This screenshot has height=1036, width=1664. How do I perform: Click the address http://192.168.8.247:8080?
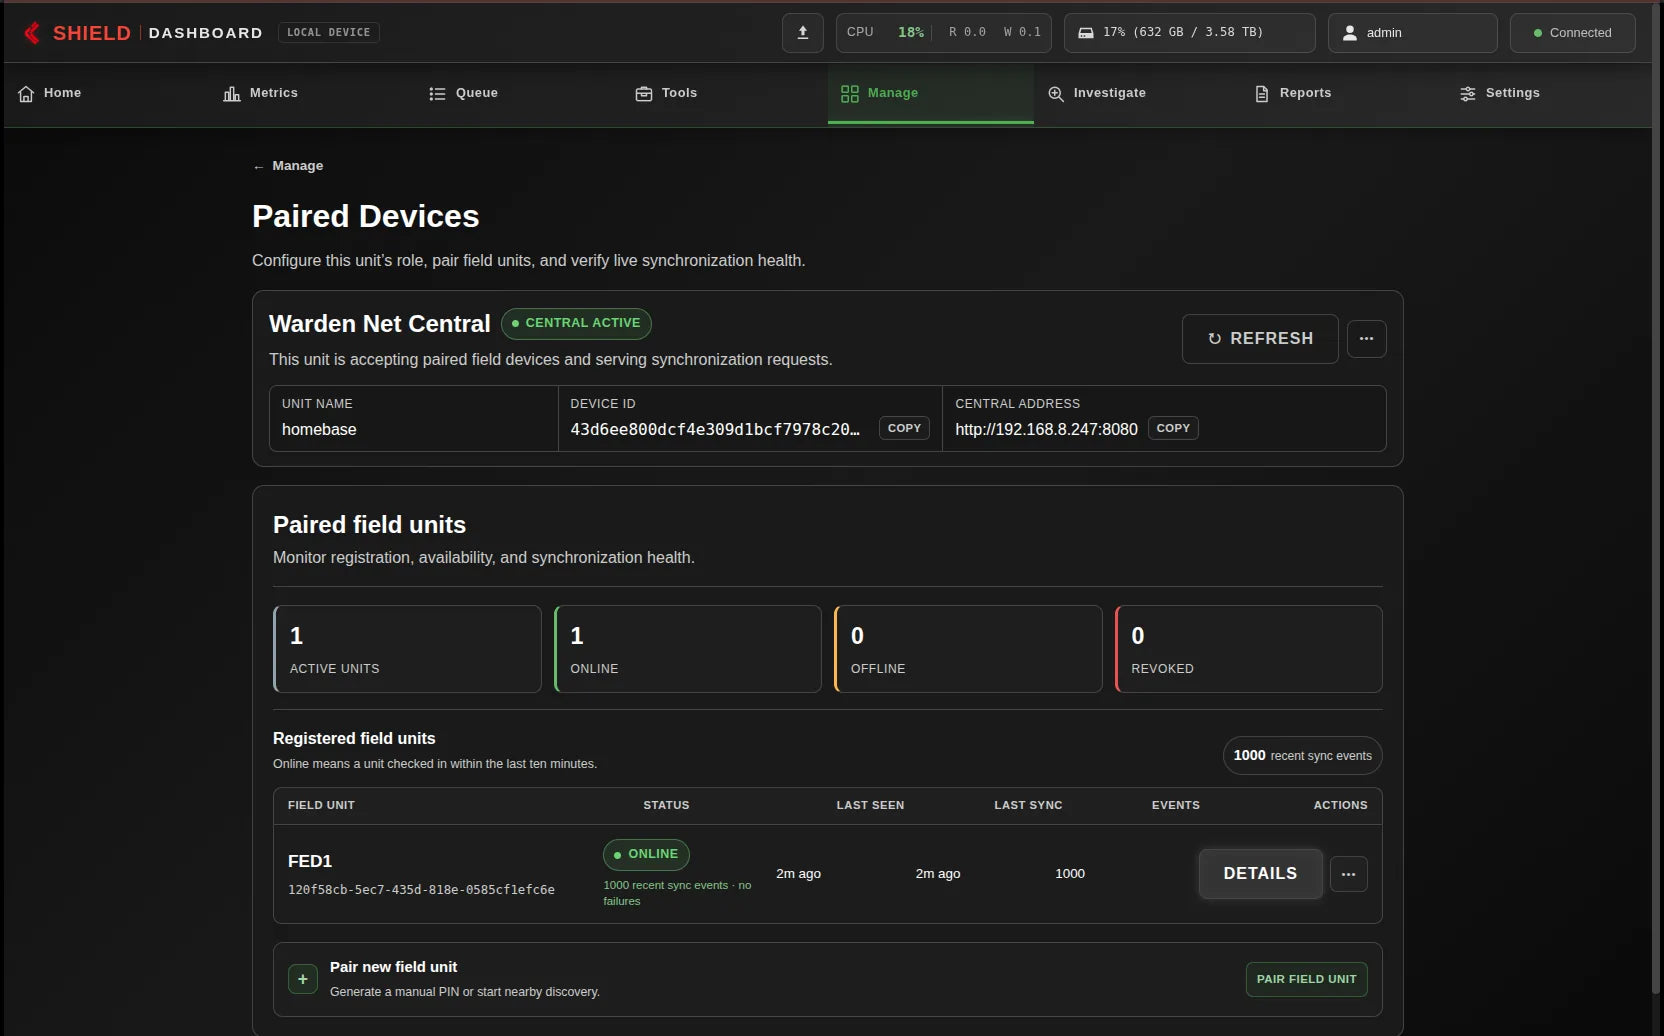1046,429
